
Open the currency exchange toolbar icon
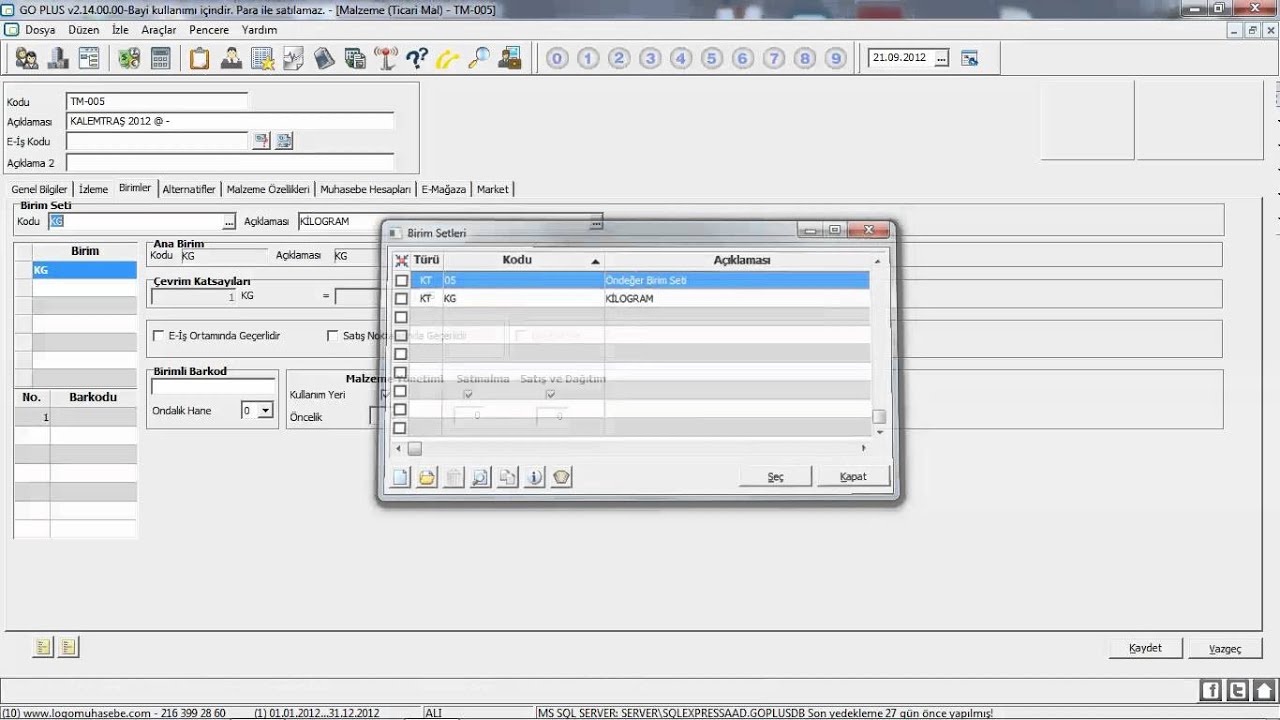click(x=129, y=58)
